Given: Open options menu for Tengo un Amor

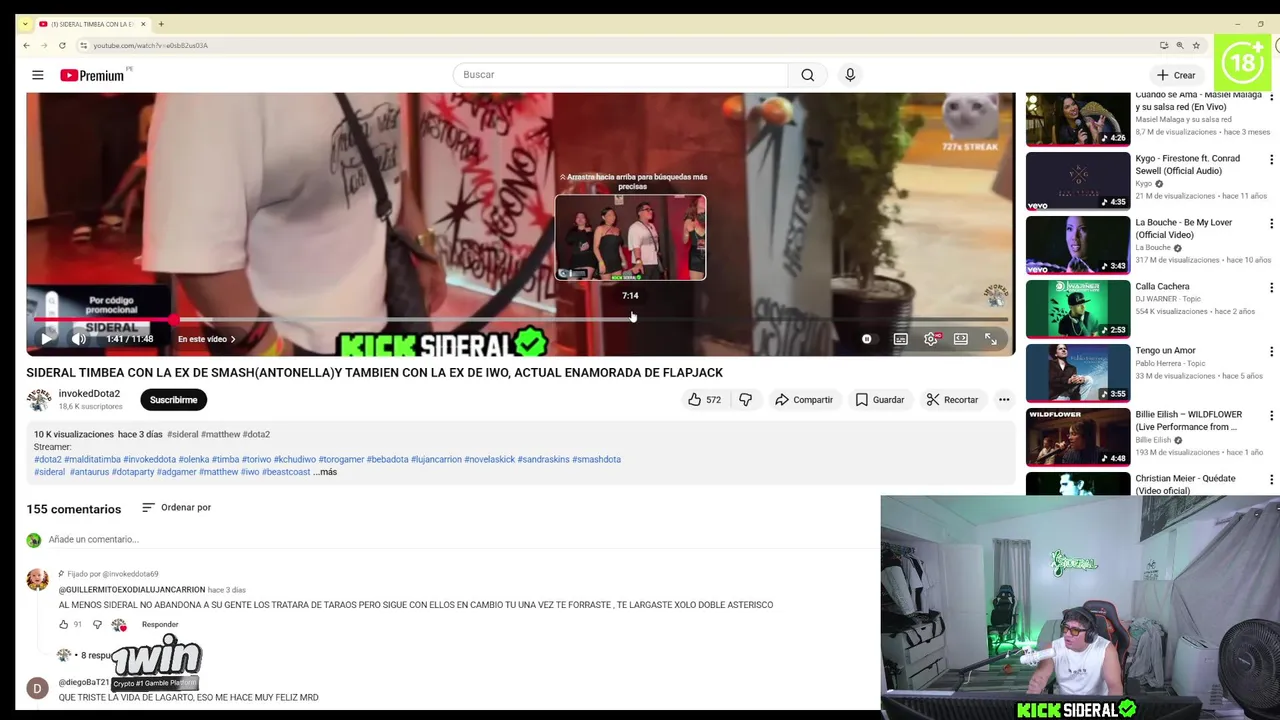Looking at the screenshot, I should (1271, 352).
